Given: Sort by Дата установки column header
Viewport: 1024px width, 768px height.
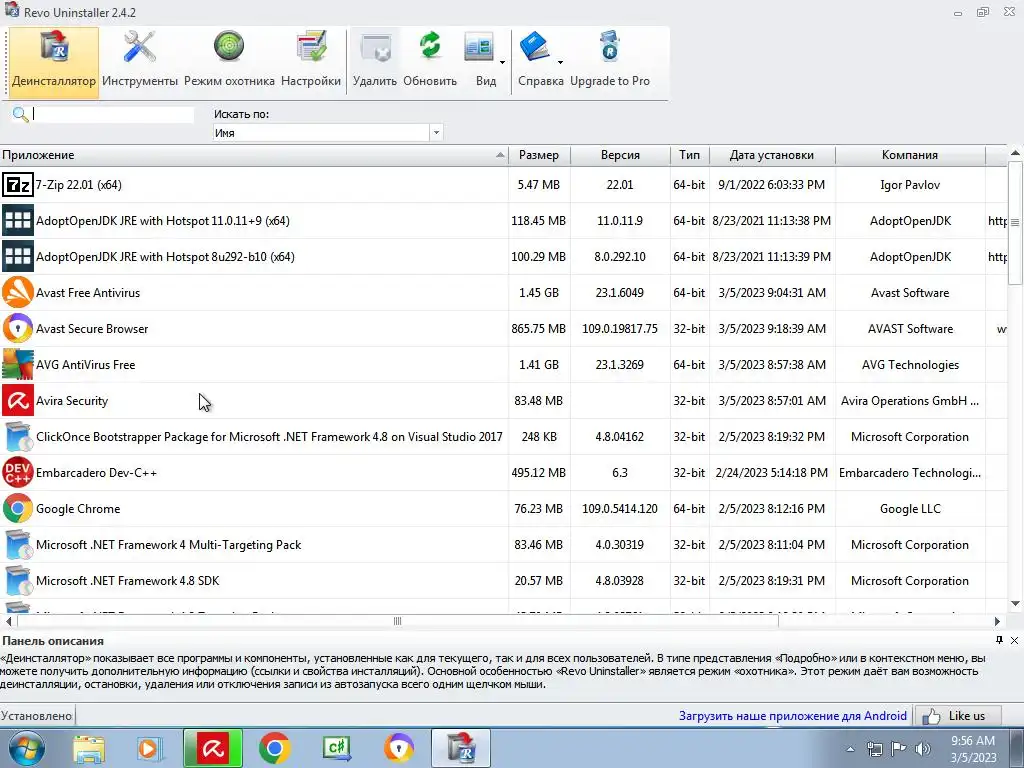Looking at the screenshot, I should pyautogui.click(x=772, y=155).
